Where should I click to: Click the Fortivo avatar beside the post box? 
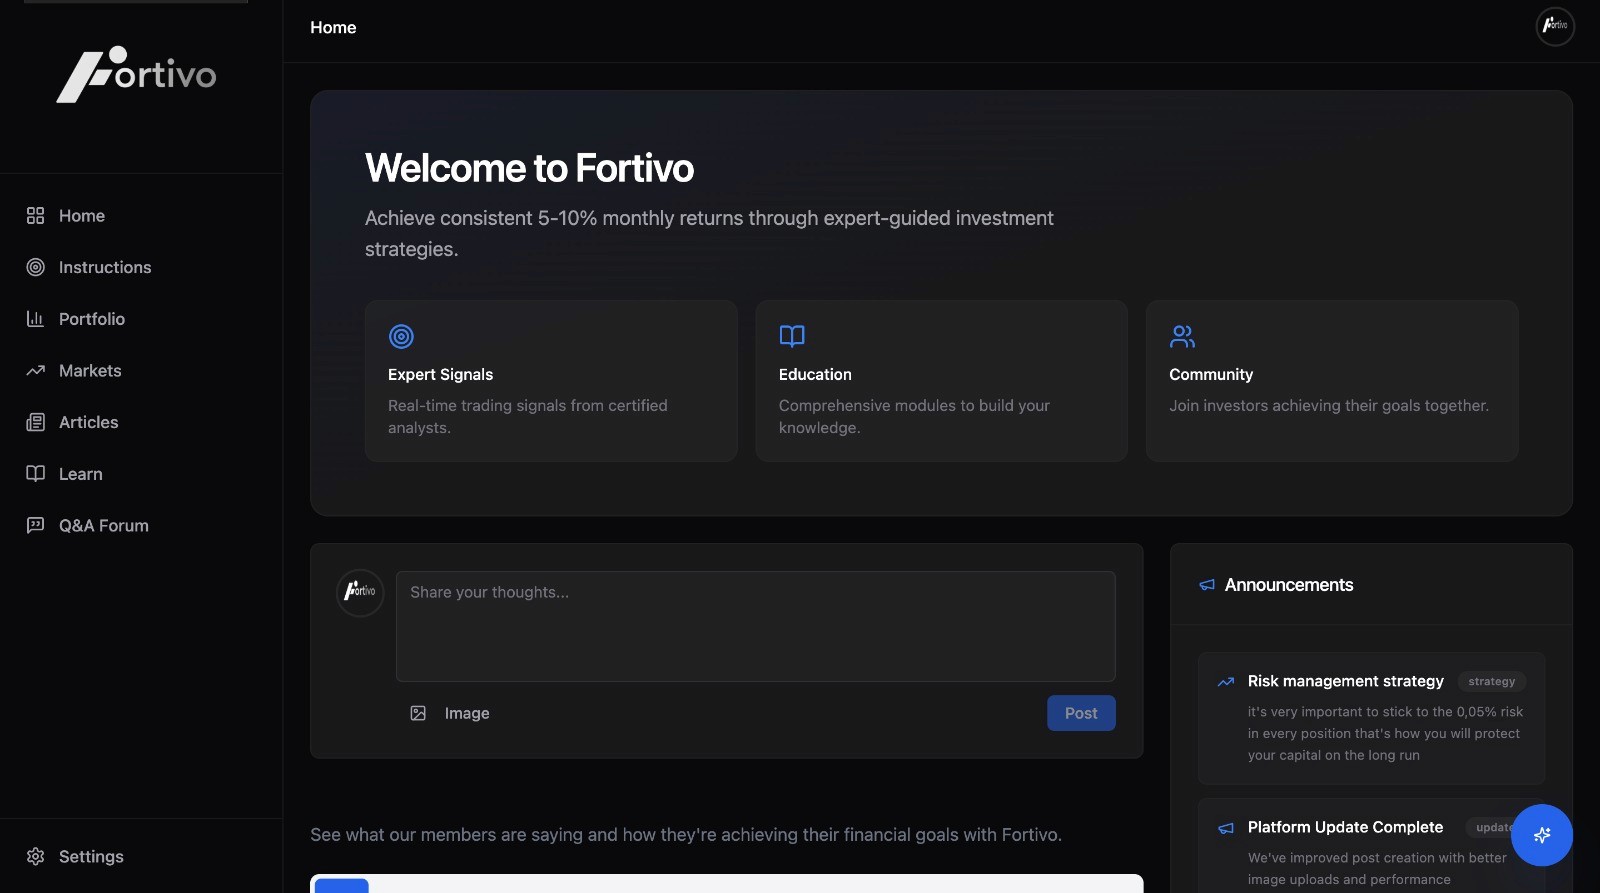pyautogui.click(x=360, y=592)
